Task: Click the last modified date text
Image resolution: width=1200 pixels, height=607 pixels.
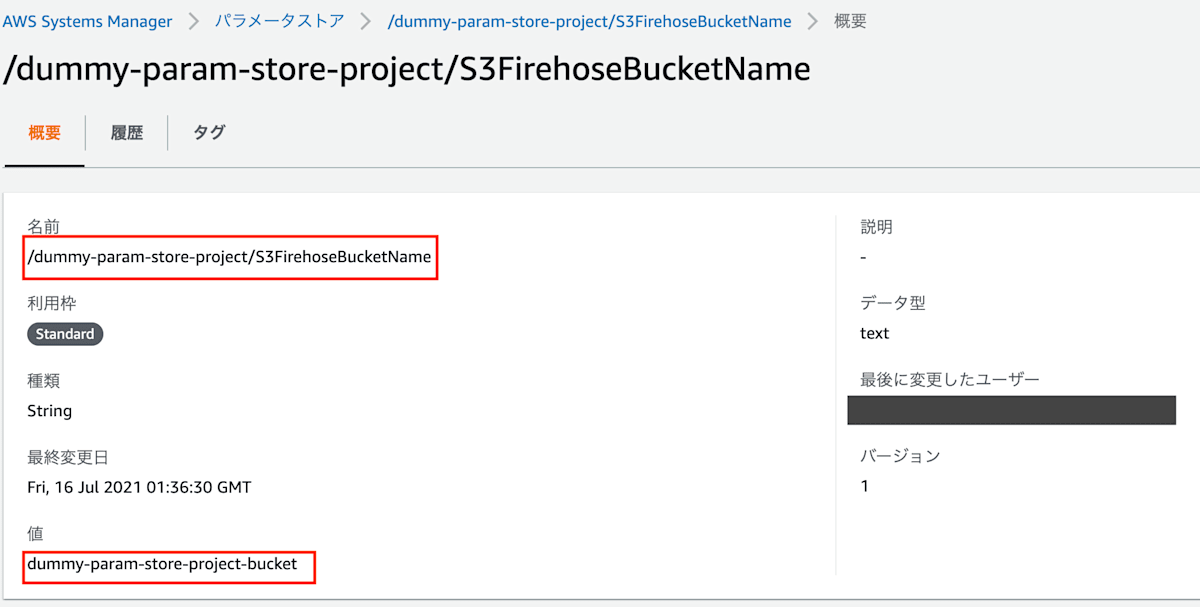Action: [x=138, y=487]
